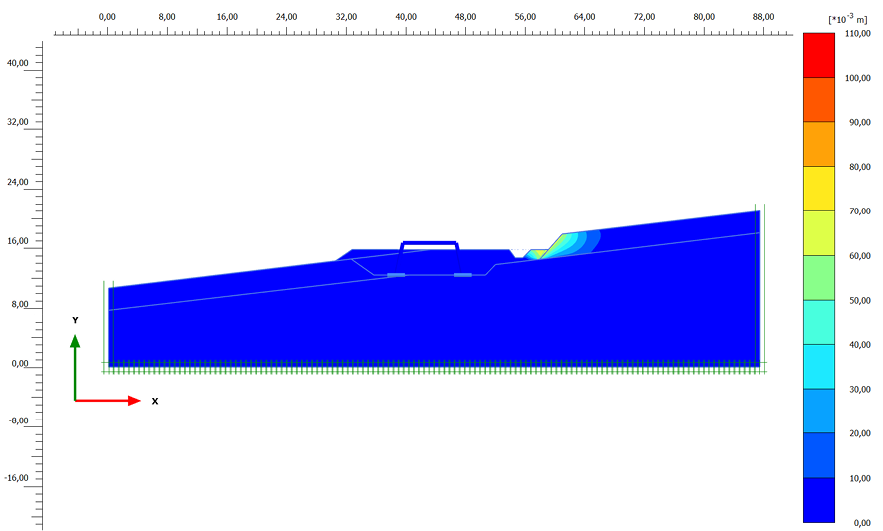Pick the yellow-green 60–70 legend band

pyautogui.click(x=819, y=233)
